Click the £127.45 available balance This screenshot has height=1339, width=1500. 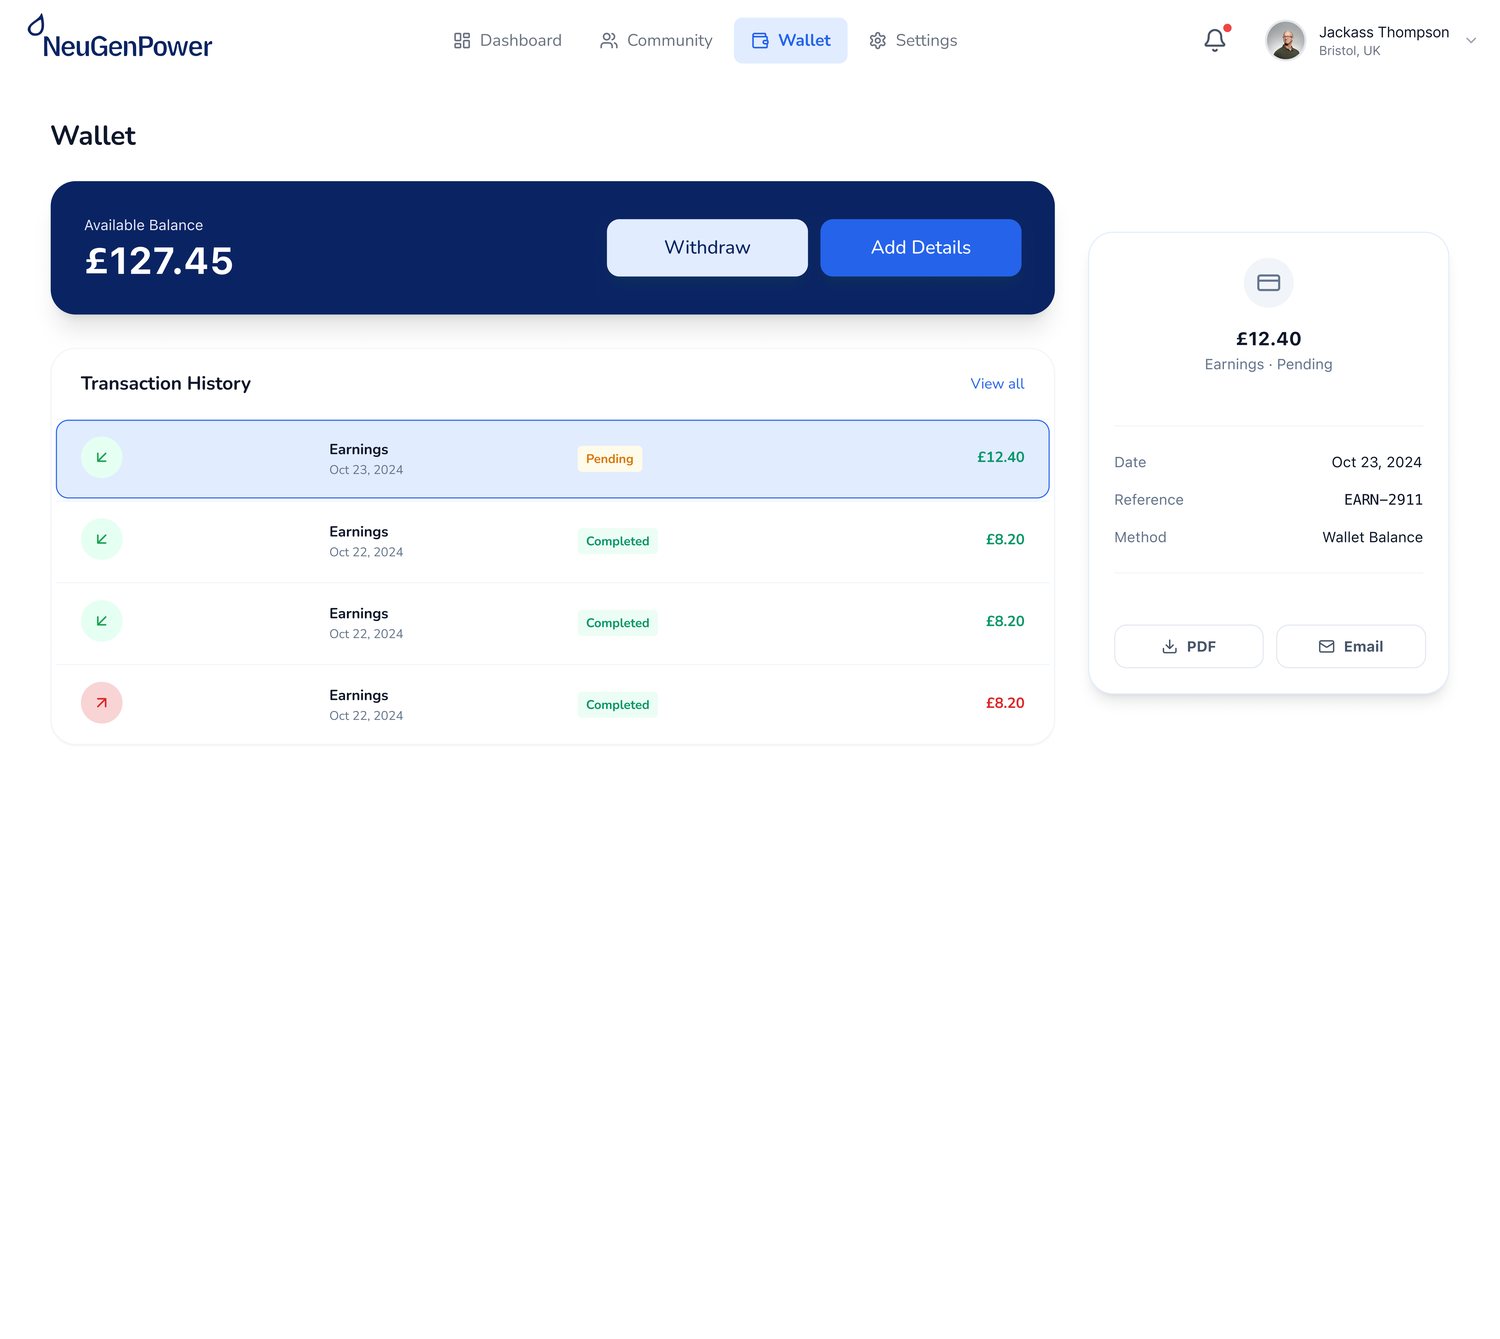tap(159, 261)
